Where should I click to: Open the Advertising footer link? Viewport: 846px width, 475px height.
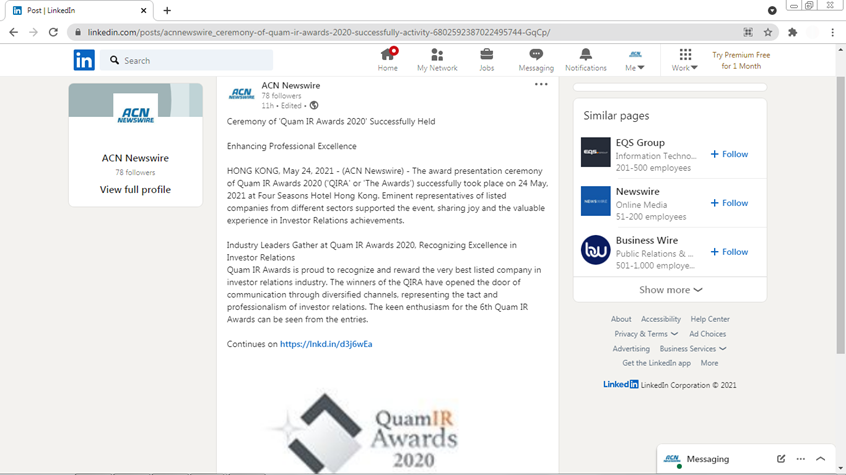pos(631,349)
